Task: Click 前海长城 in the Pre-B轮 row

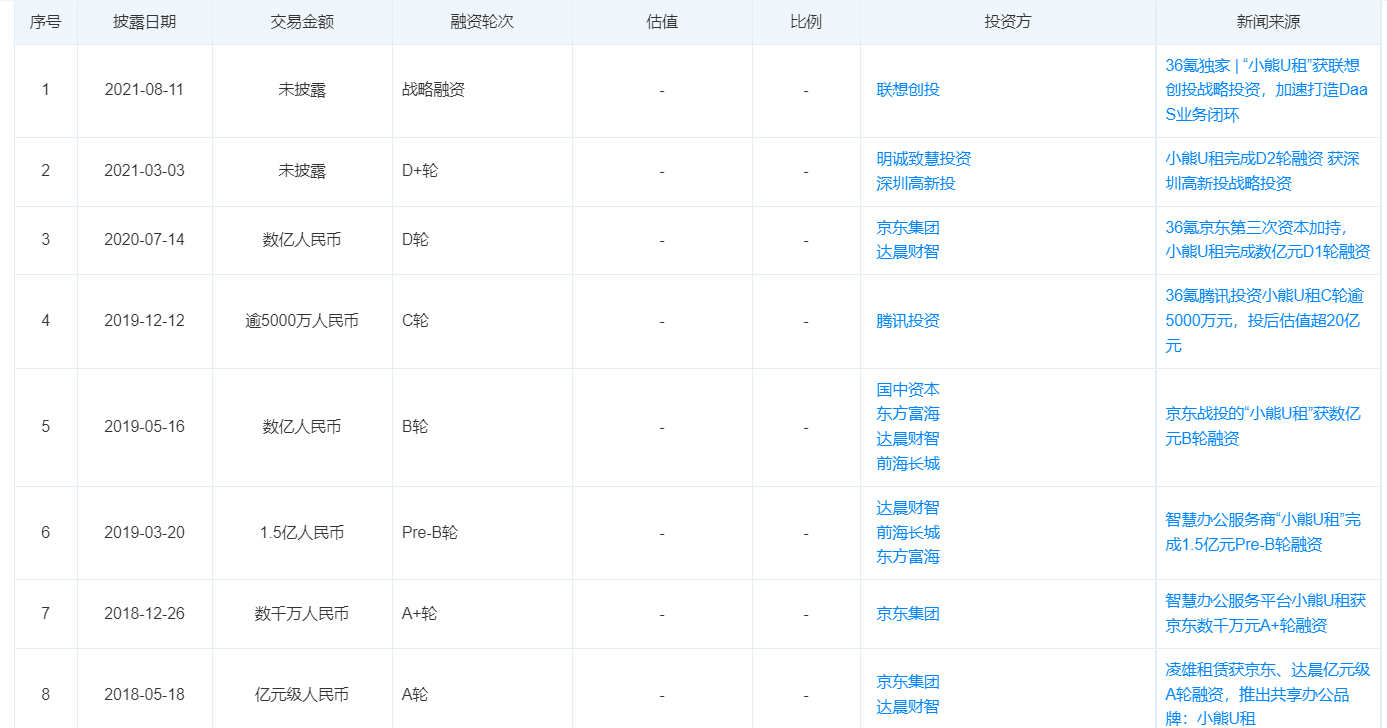Action: (908, 533)
